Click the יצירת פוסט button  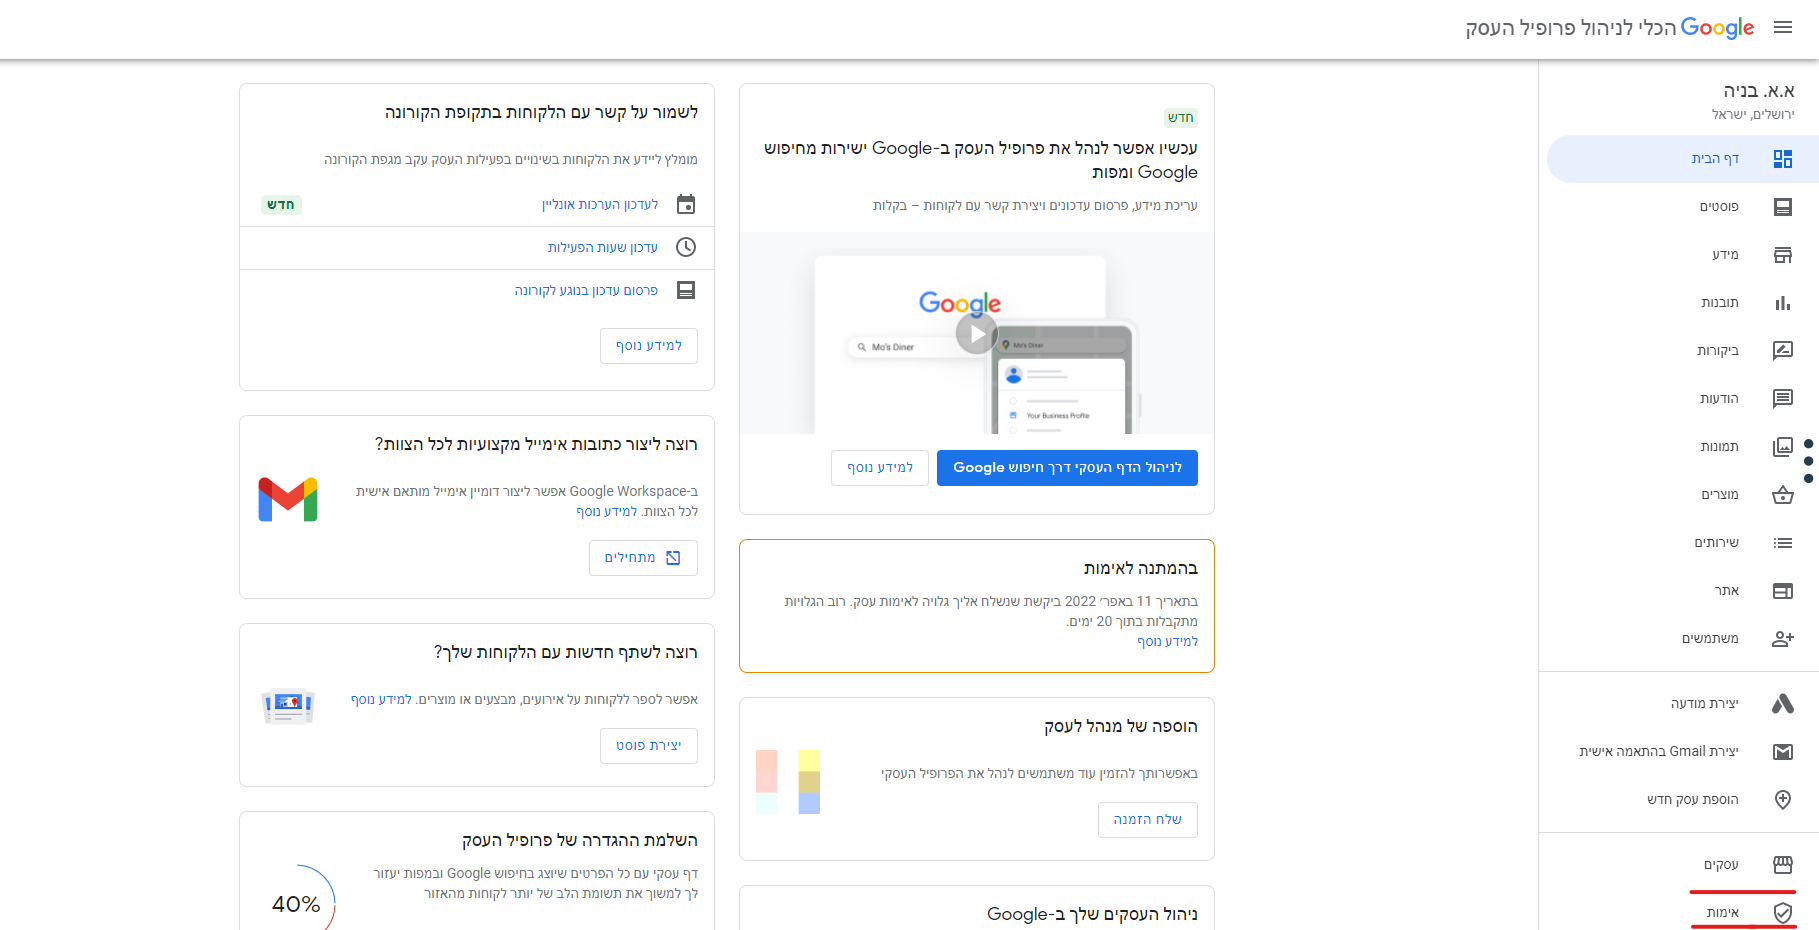[x=648, y=746]
